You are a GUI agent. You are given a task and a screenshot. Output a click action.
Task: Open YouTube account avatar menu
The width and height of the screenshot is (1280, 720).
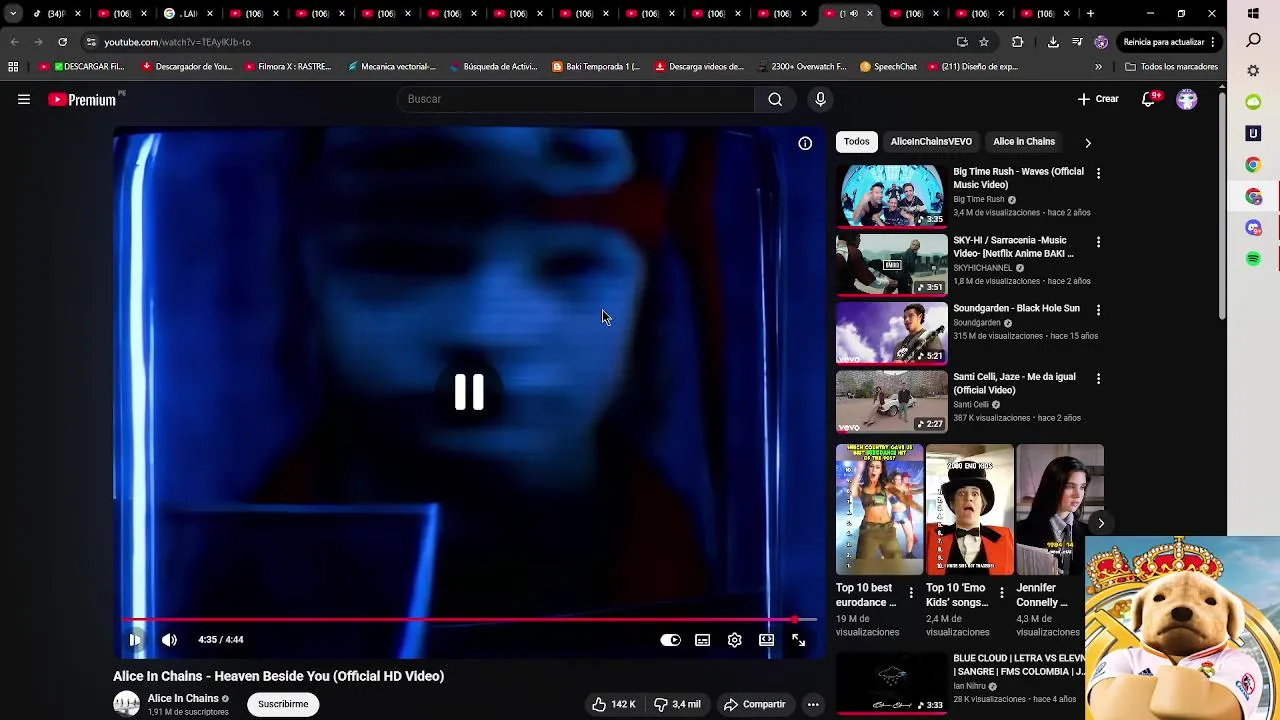[x=1187, y=99]
